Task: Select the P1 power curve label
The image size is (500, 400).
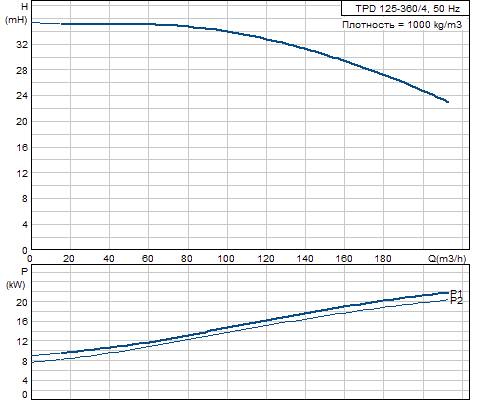Action: (x=456, y=293)
